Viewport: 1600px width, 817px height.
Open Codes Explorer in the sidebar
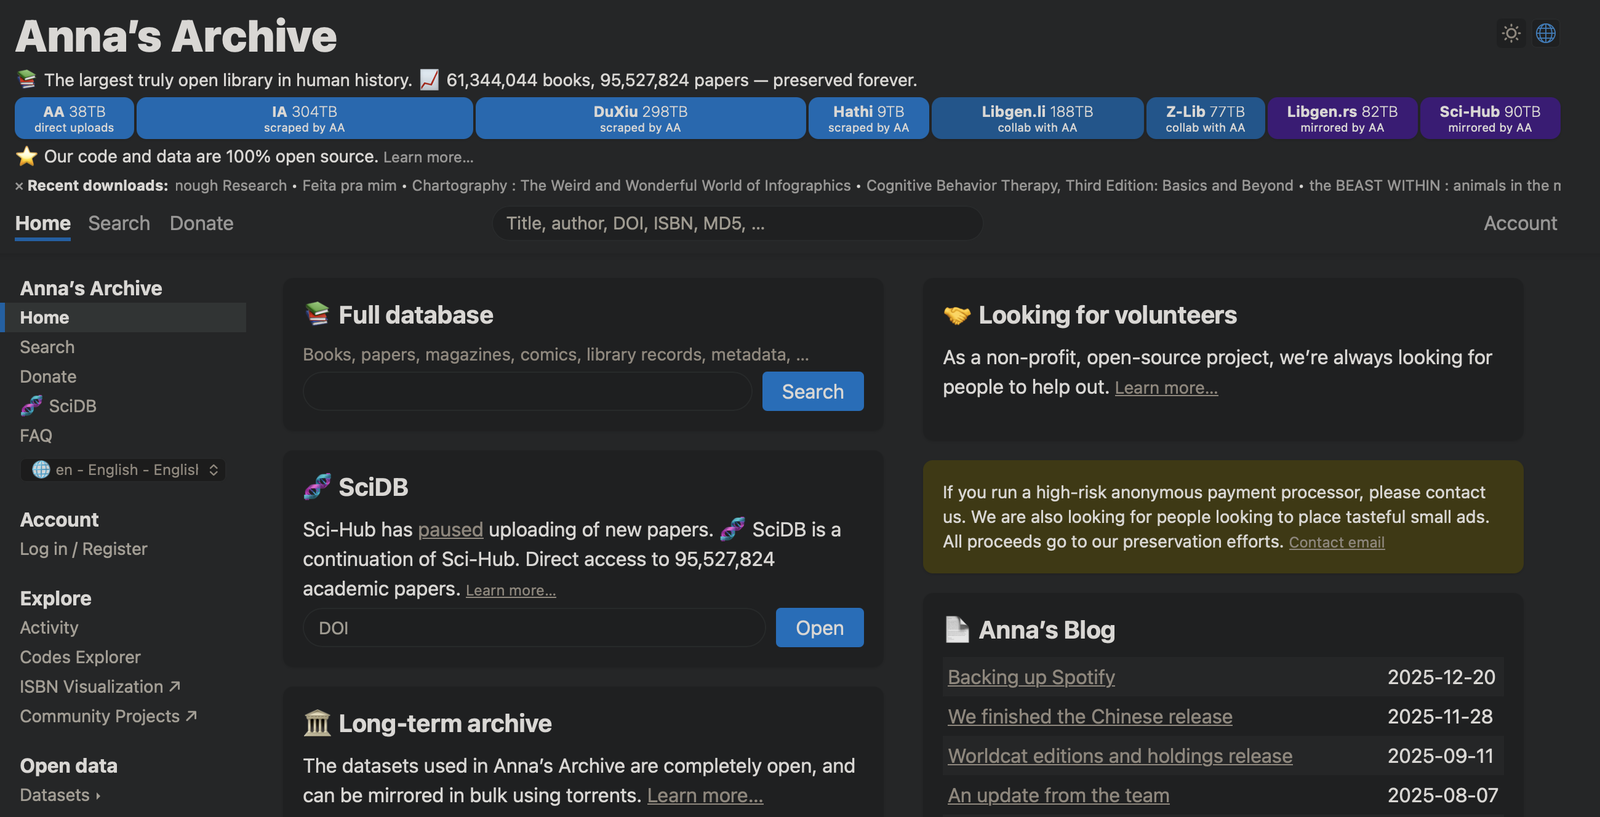point(80,657)
